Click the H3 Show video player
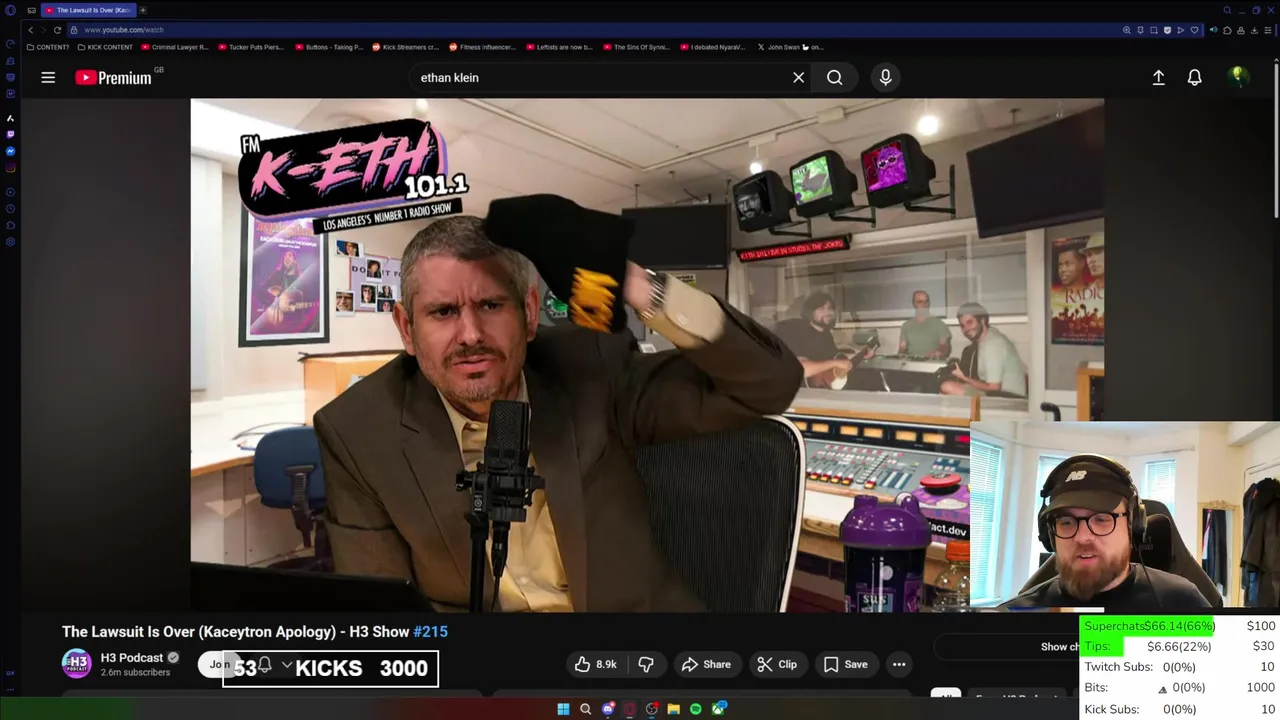Viewport: 1280px width, 720px height. click(x=647, y=355)
